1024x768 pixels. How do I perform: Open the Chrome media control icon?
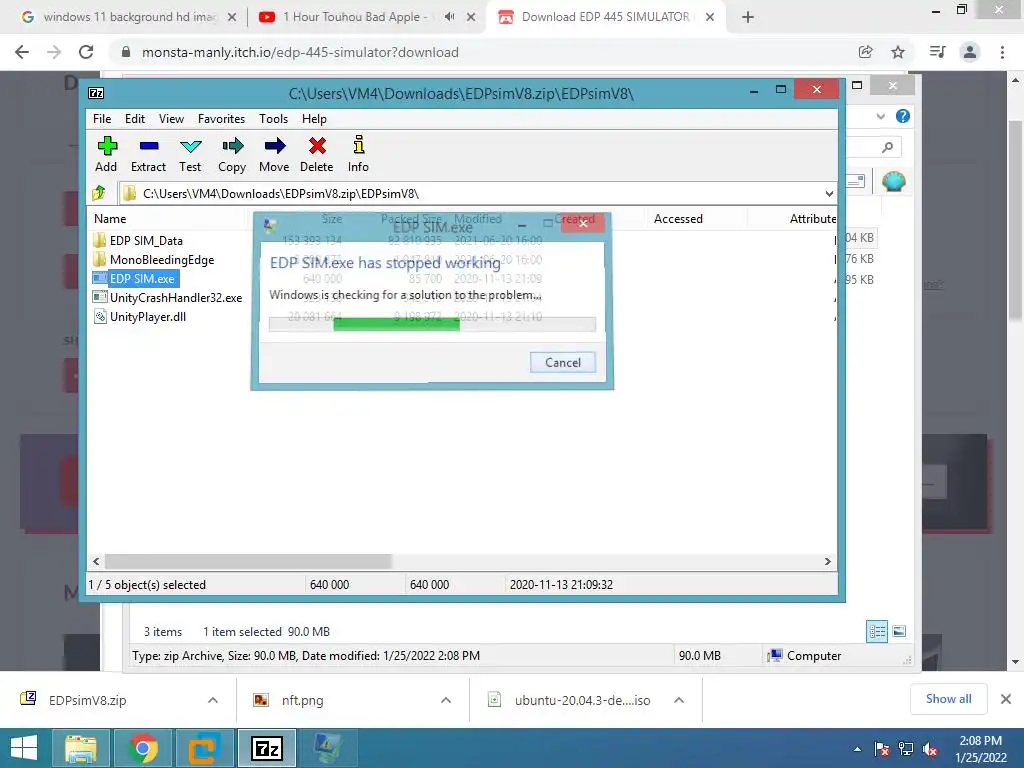937,52
